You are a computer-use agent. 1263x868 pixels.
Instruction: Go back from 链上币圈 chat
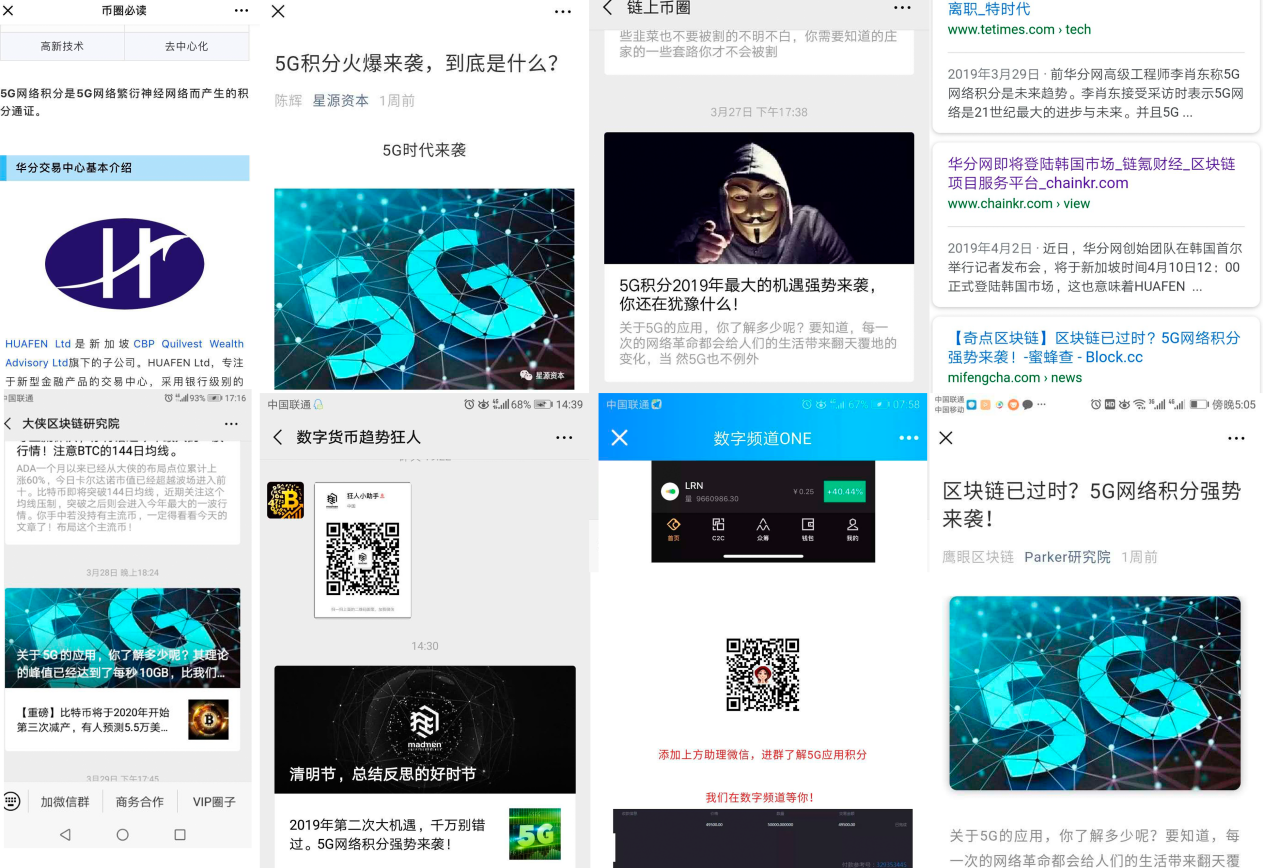[607, 8]
